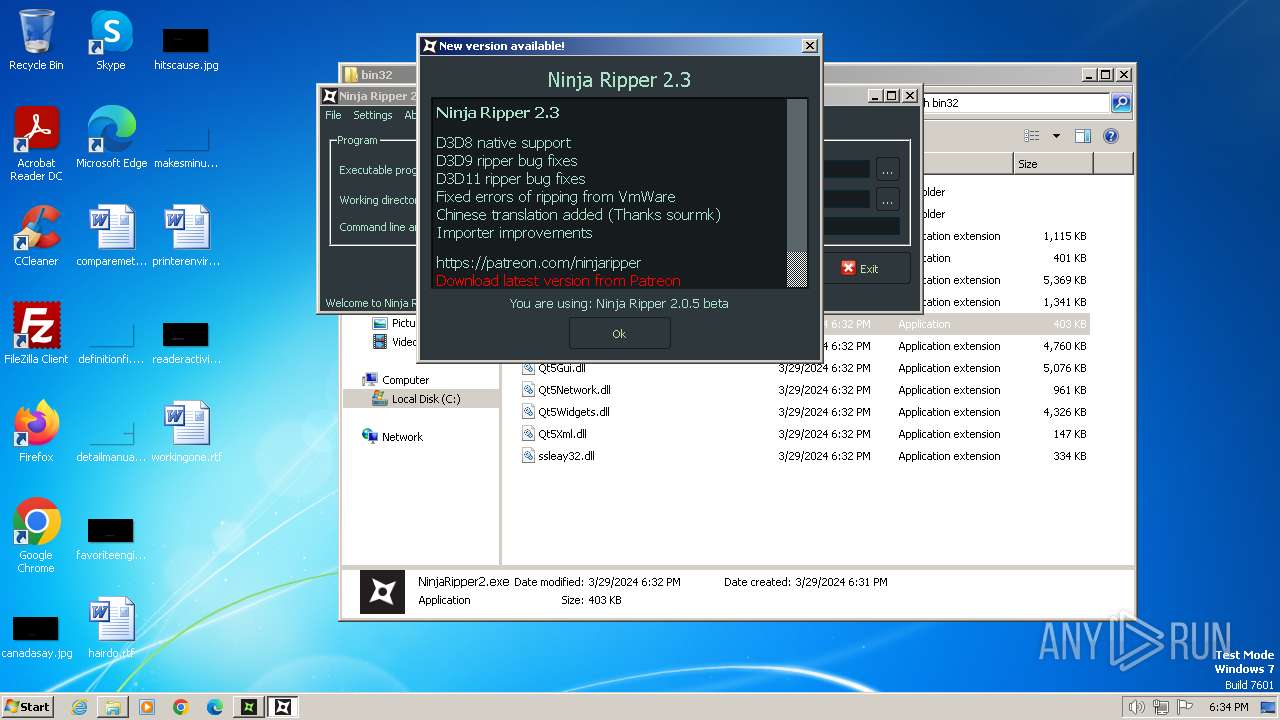The height and width of the screenshot is (720, 1280).
Task: Open printerenvir Word document on desktop
Action: 186,236
